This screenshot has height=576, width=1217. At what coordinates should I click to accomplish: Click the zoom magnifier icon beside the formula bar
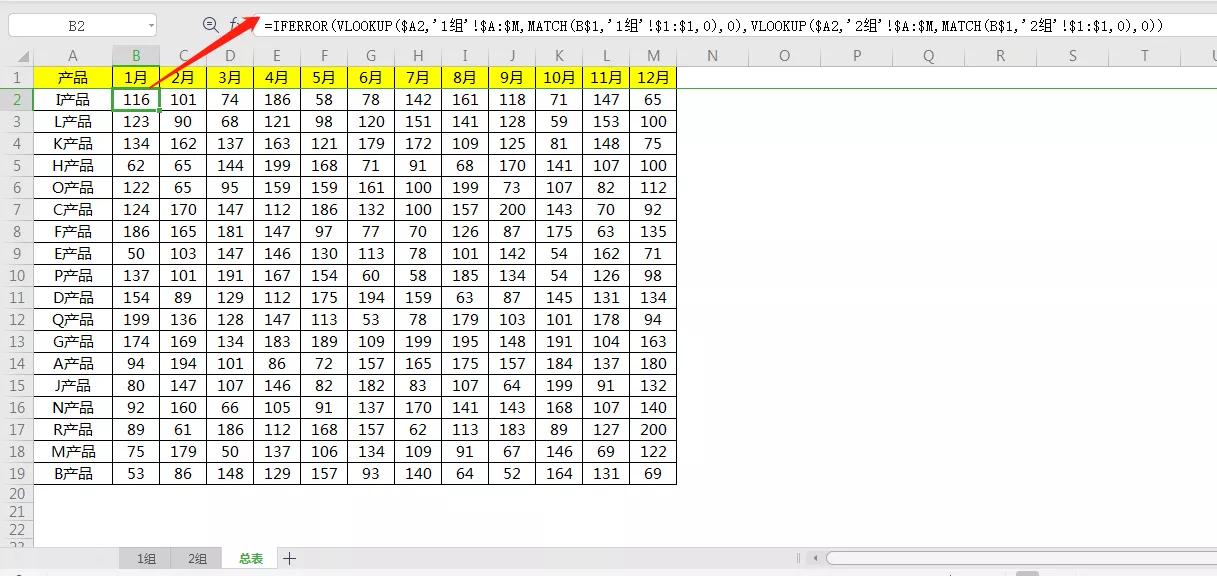pyautogui.click(x=210, y=25)
